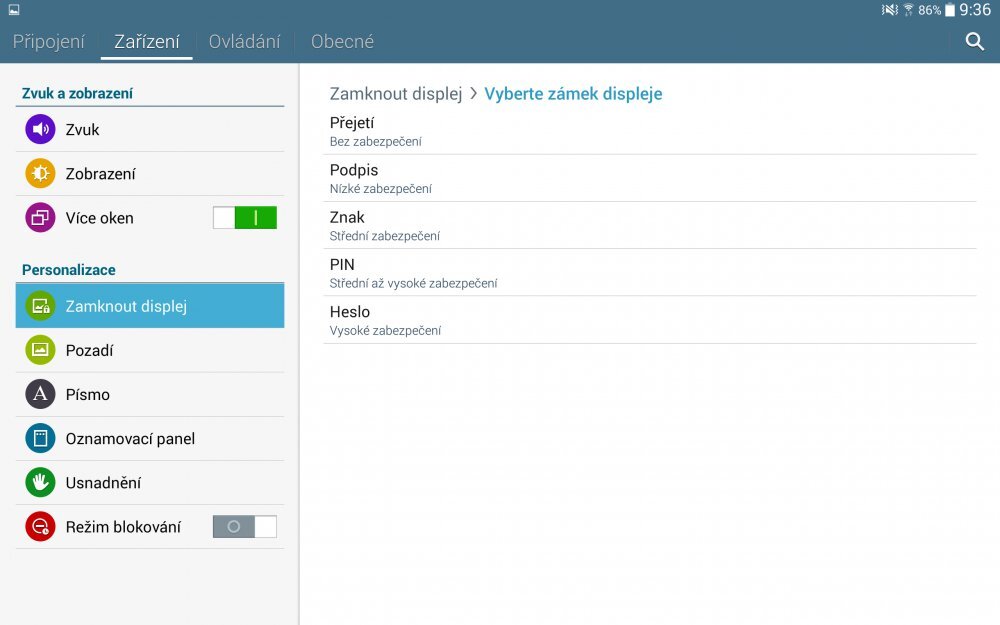Tap the Oznamovací panel icon
The height and width of the screenshot is (625, 1000).
[x=40, y=438]
